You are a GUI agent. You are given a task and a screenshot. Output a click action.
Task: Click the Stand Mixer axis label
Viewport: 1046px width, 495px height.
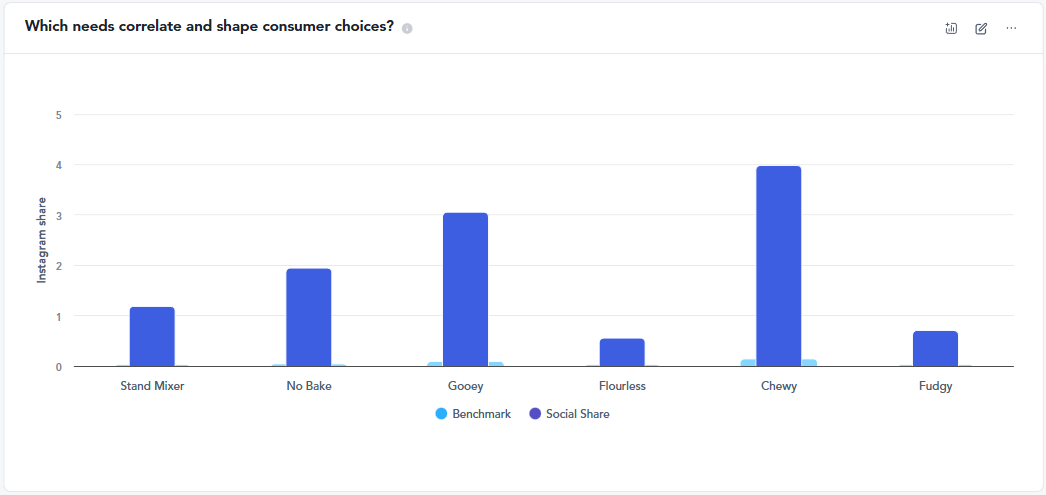152,386
